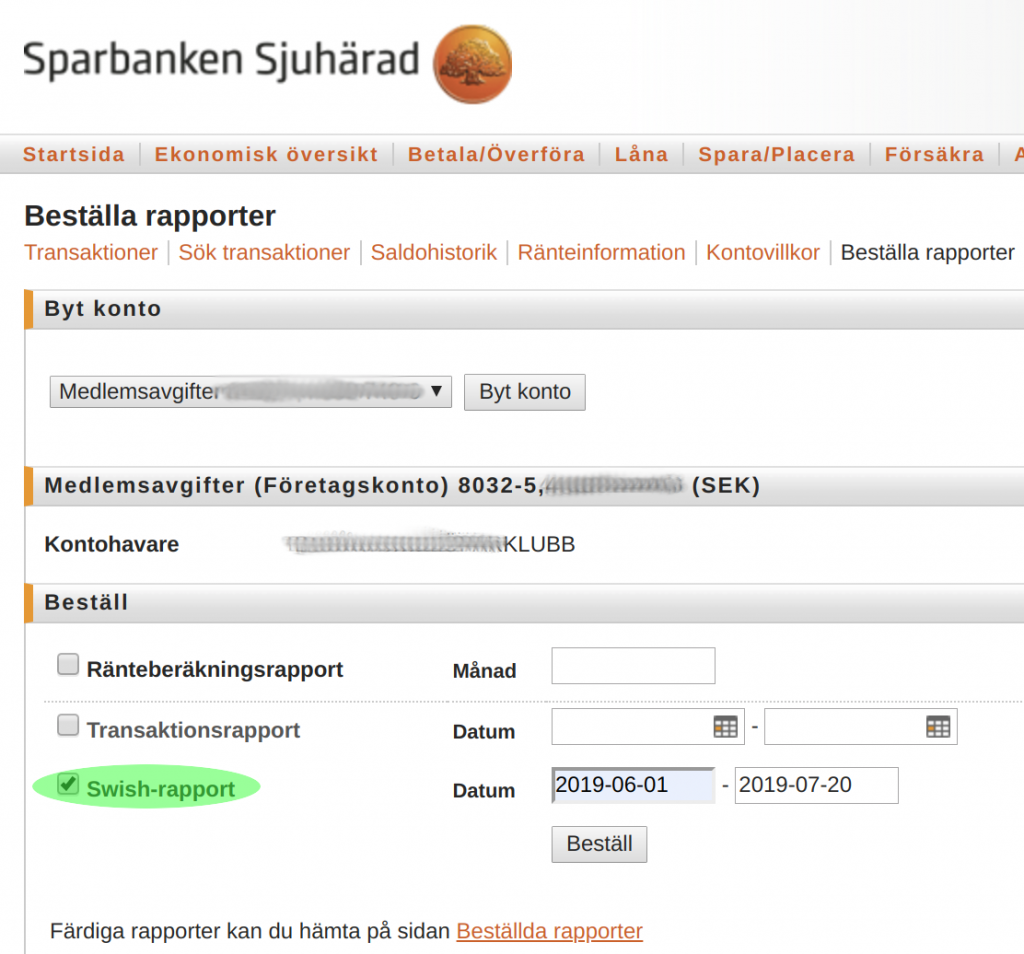
Task: Click the Månad input field
Action: pyautogui.click(x=633, y=666)
